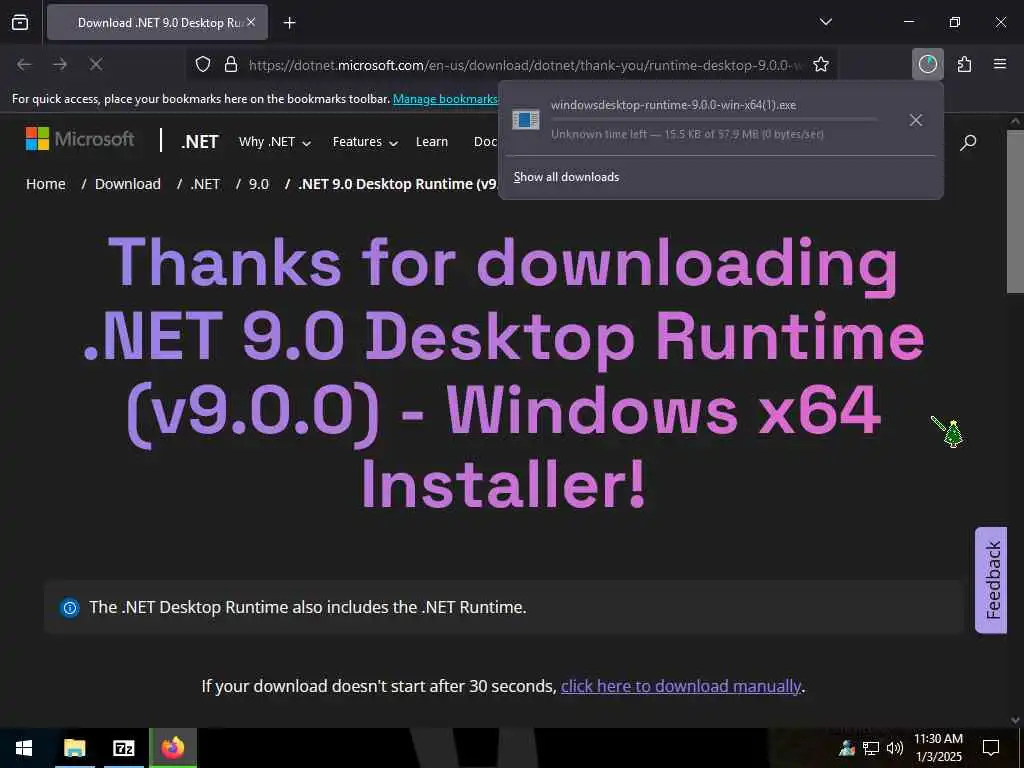The height and width of the screenshot is (768, 1024).
Task: Toggle the downloads panel toolbar button
Action: [x=927, y=64]
